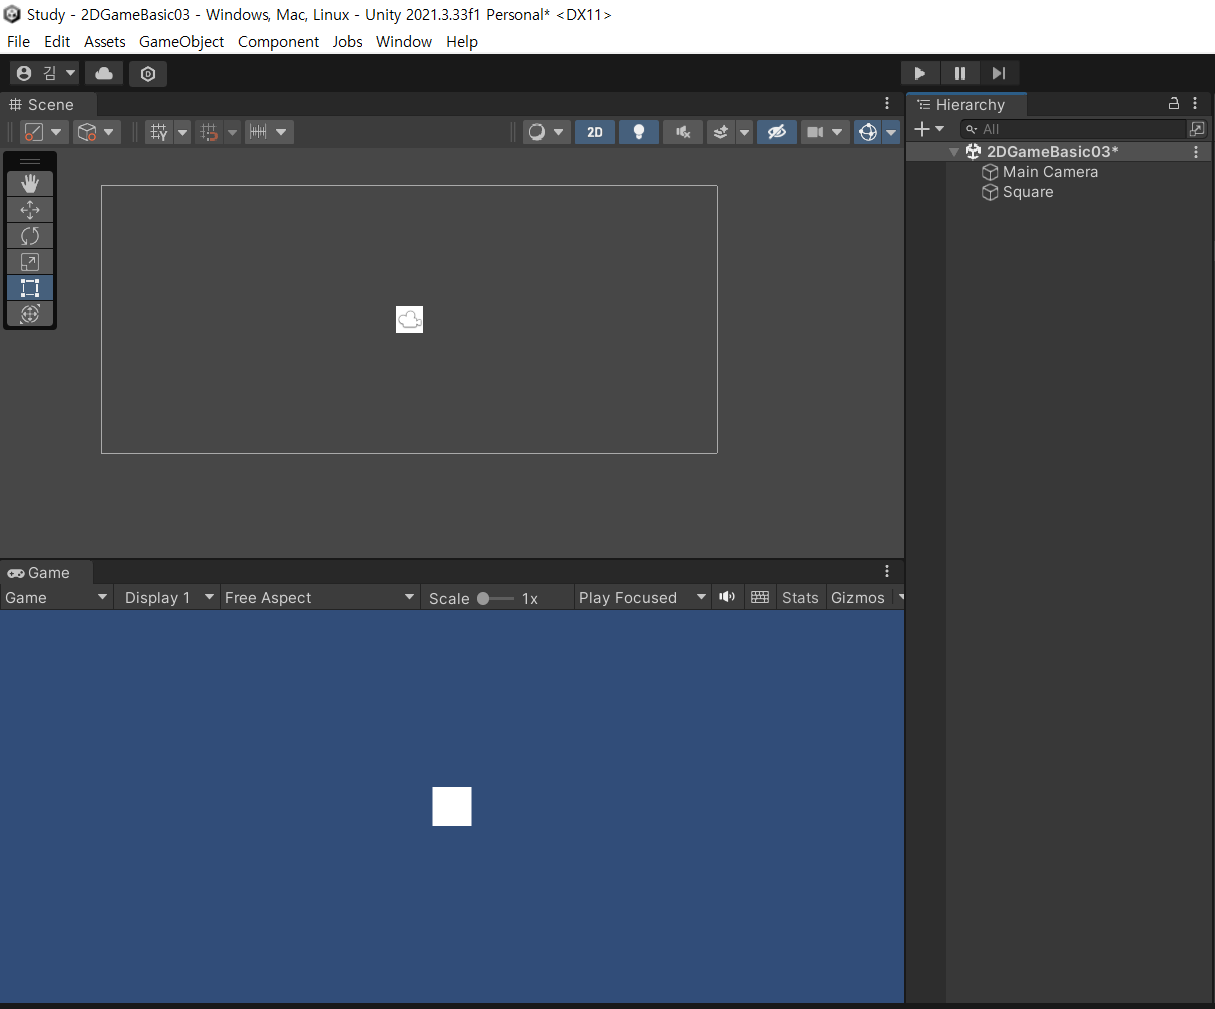Screen dimensions: 1215x1009
Task: Open the Free Aspect dropdown
Action: point(319,597)
